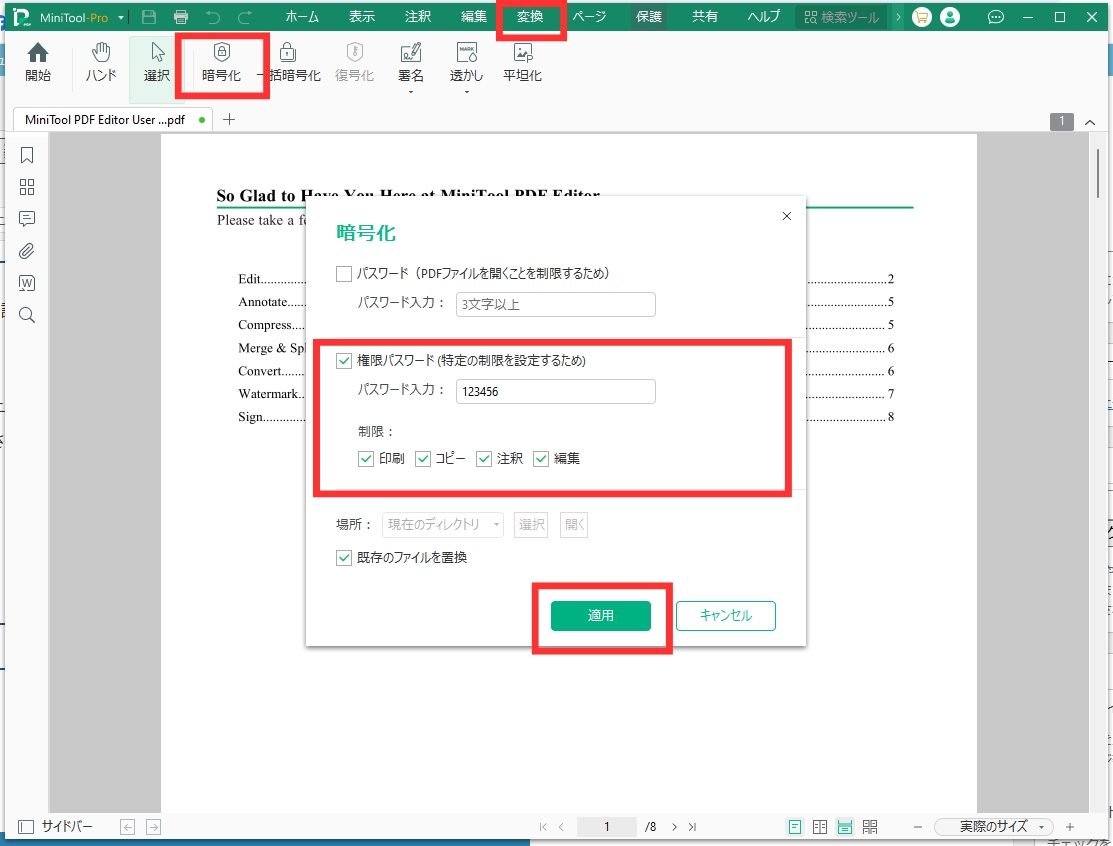Toggle the Sidebar (サイドバー) visibility
The image size is (1113, 846).
tap(55, 827)
